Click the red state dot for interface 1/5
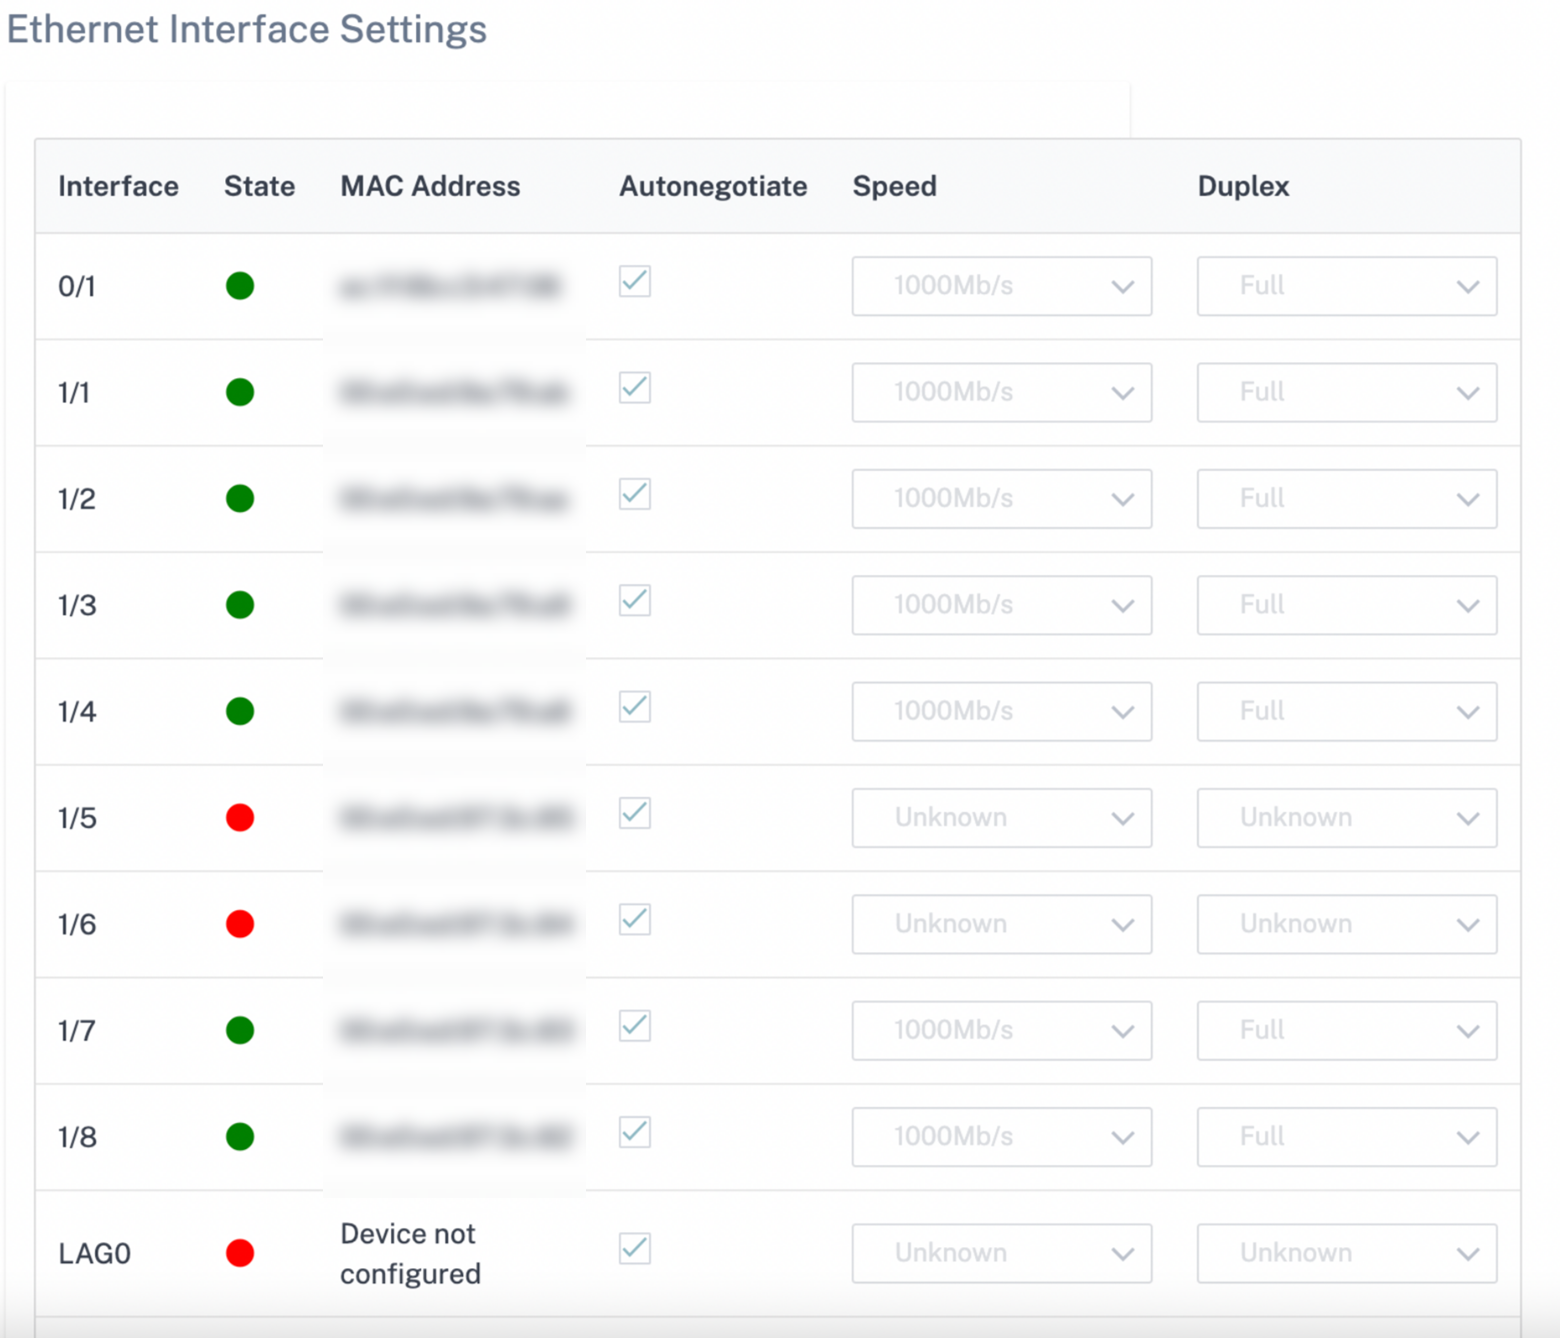The height and width of the screenshot is (1338, 1560). pos(240,818)
